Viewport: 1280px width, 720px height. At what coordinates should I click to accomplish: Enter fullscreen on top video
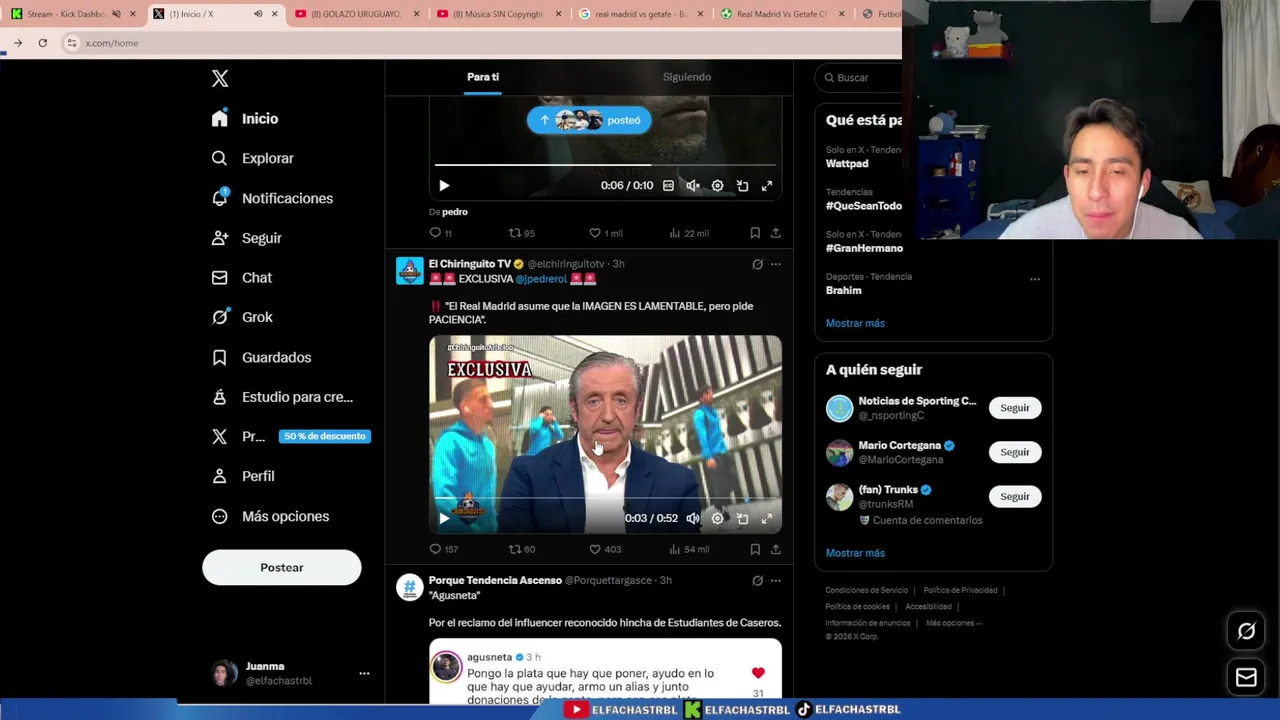[x=767, y=186]
